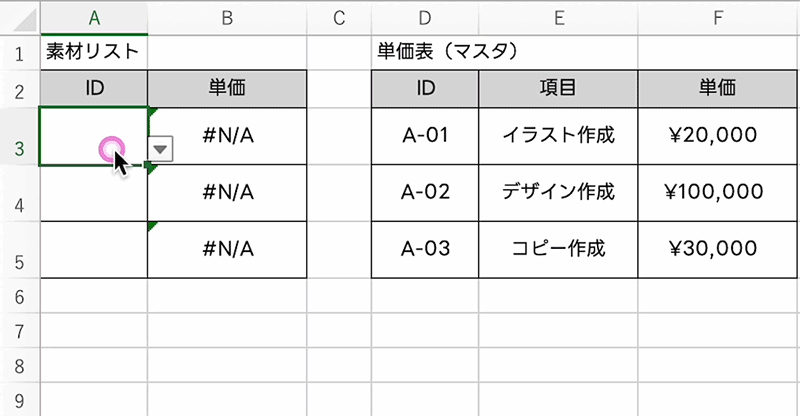800x416 pixels.
Task: Select the ¥30,000 price cell
Action: pos(718,248)
